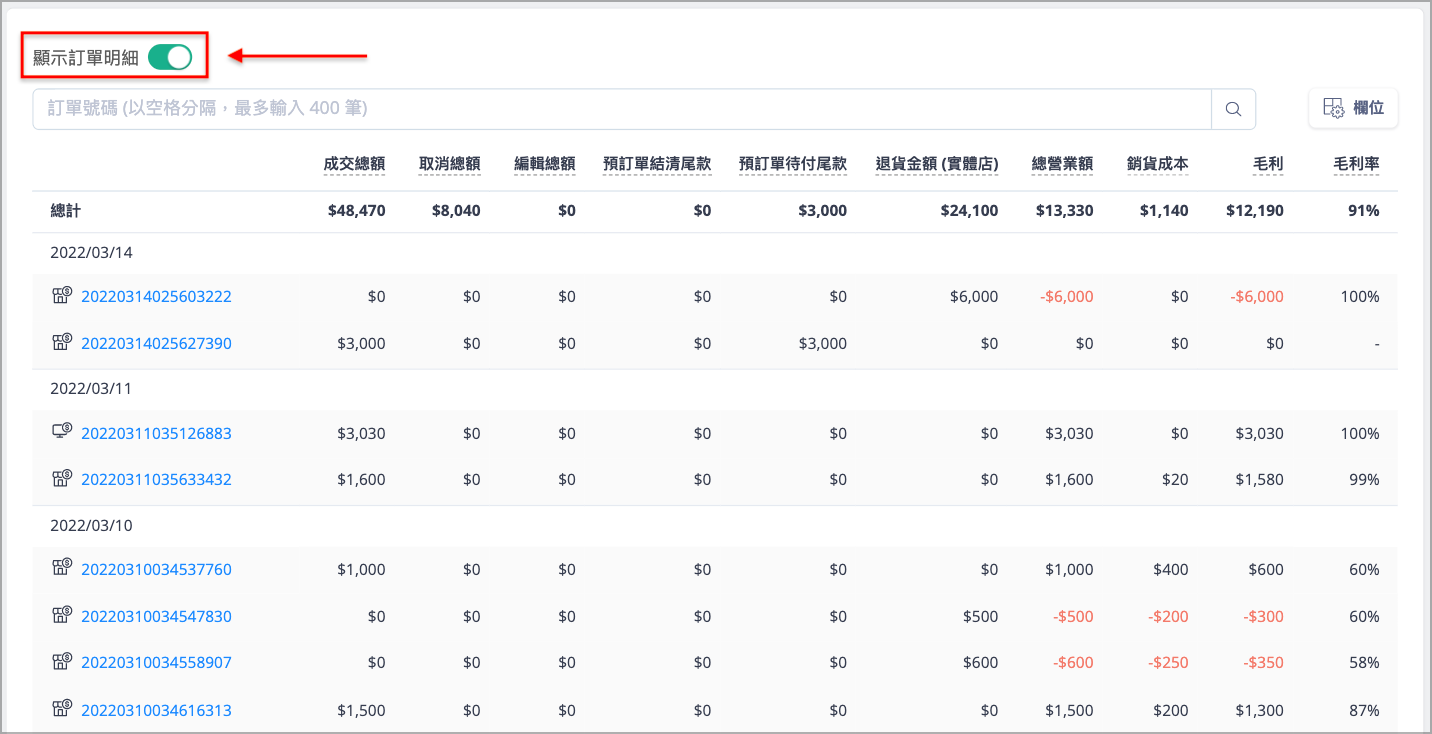Open order link 20220310034558907

(x=156, y=663)
